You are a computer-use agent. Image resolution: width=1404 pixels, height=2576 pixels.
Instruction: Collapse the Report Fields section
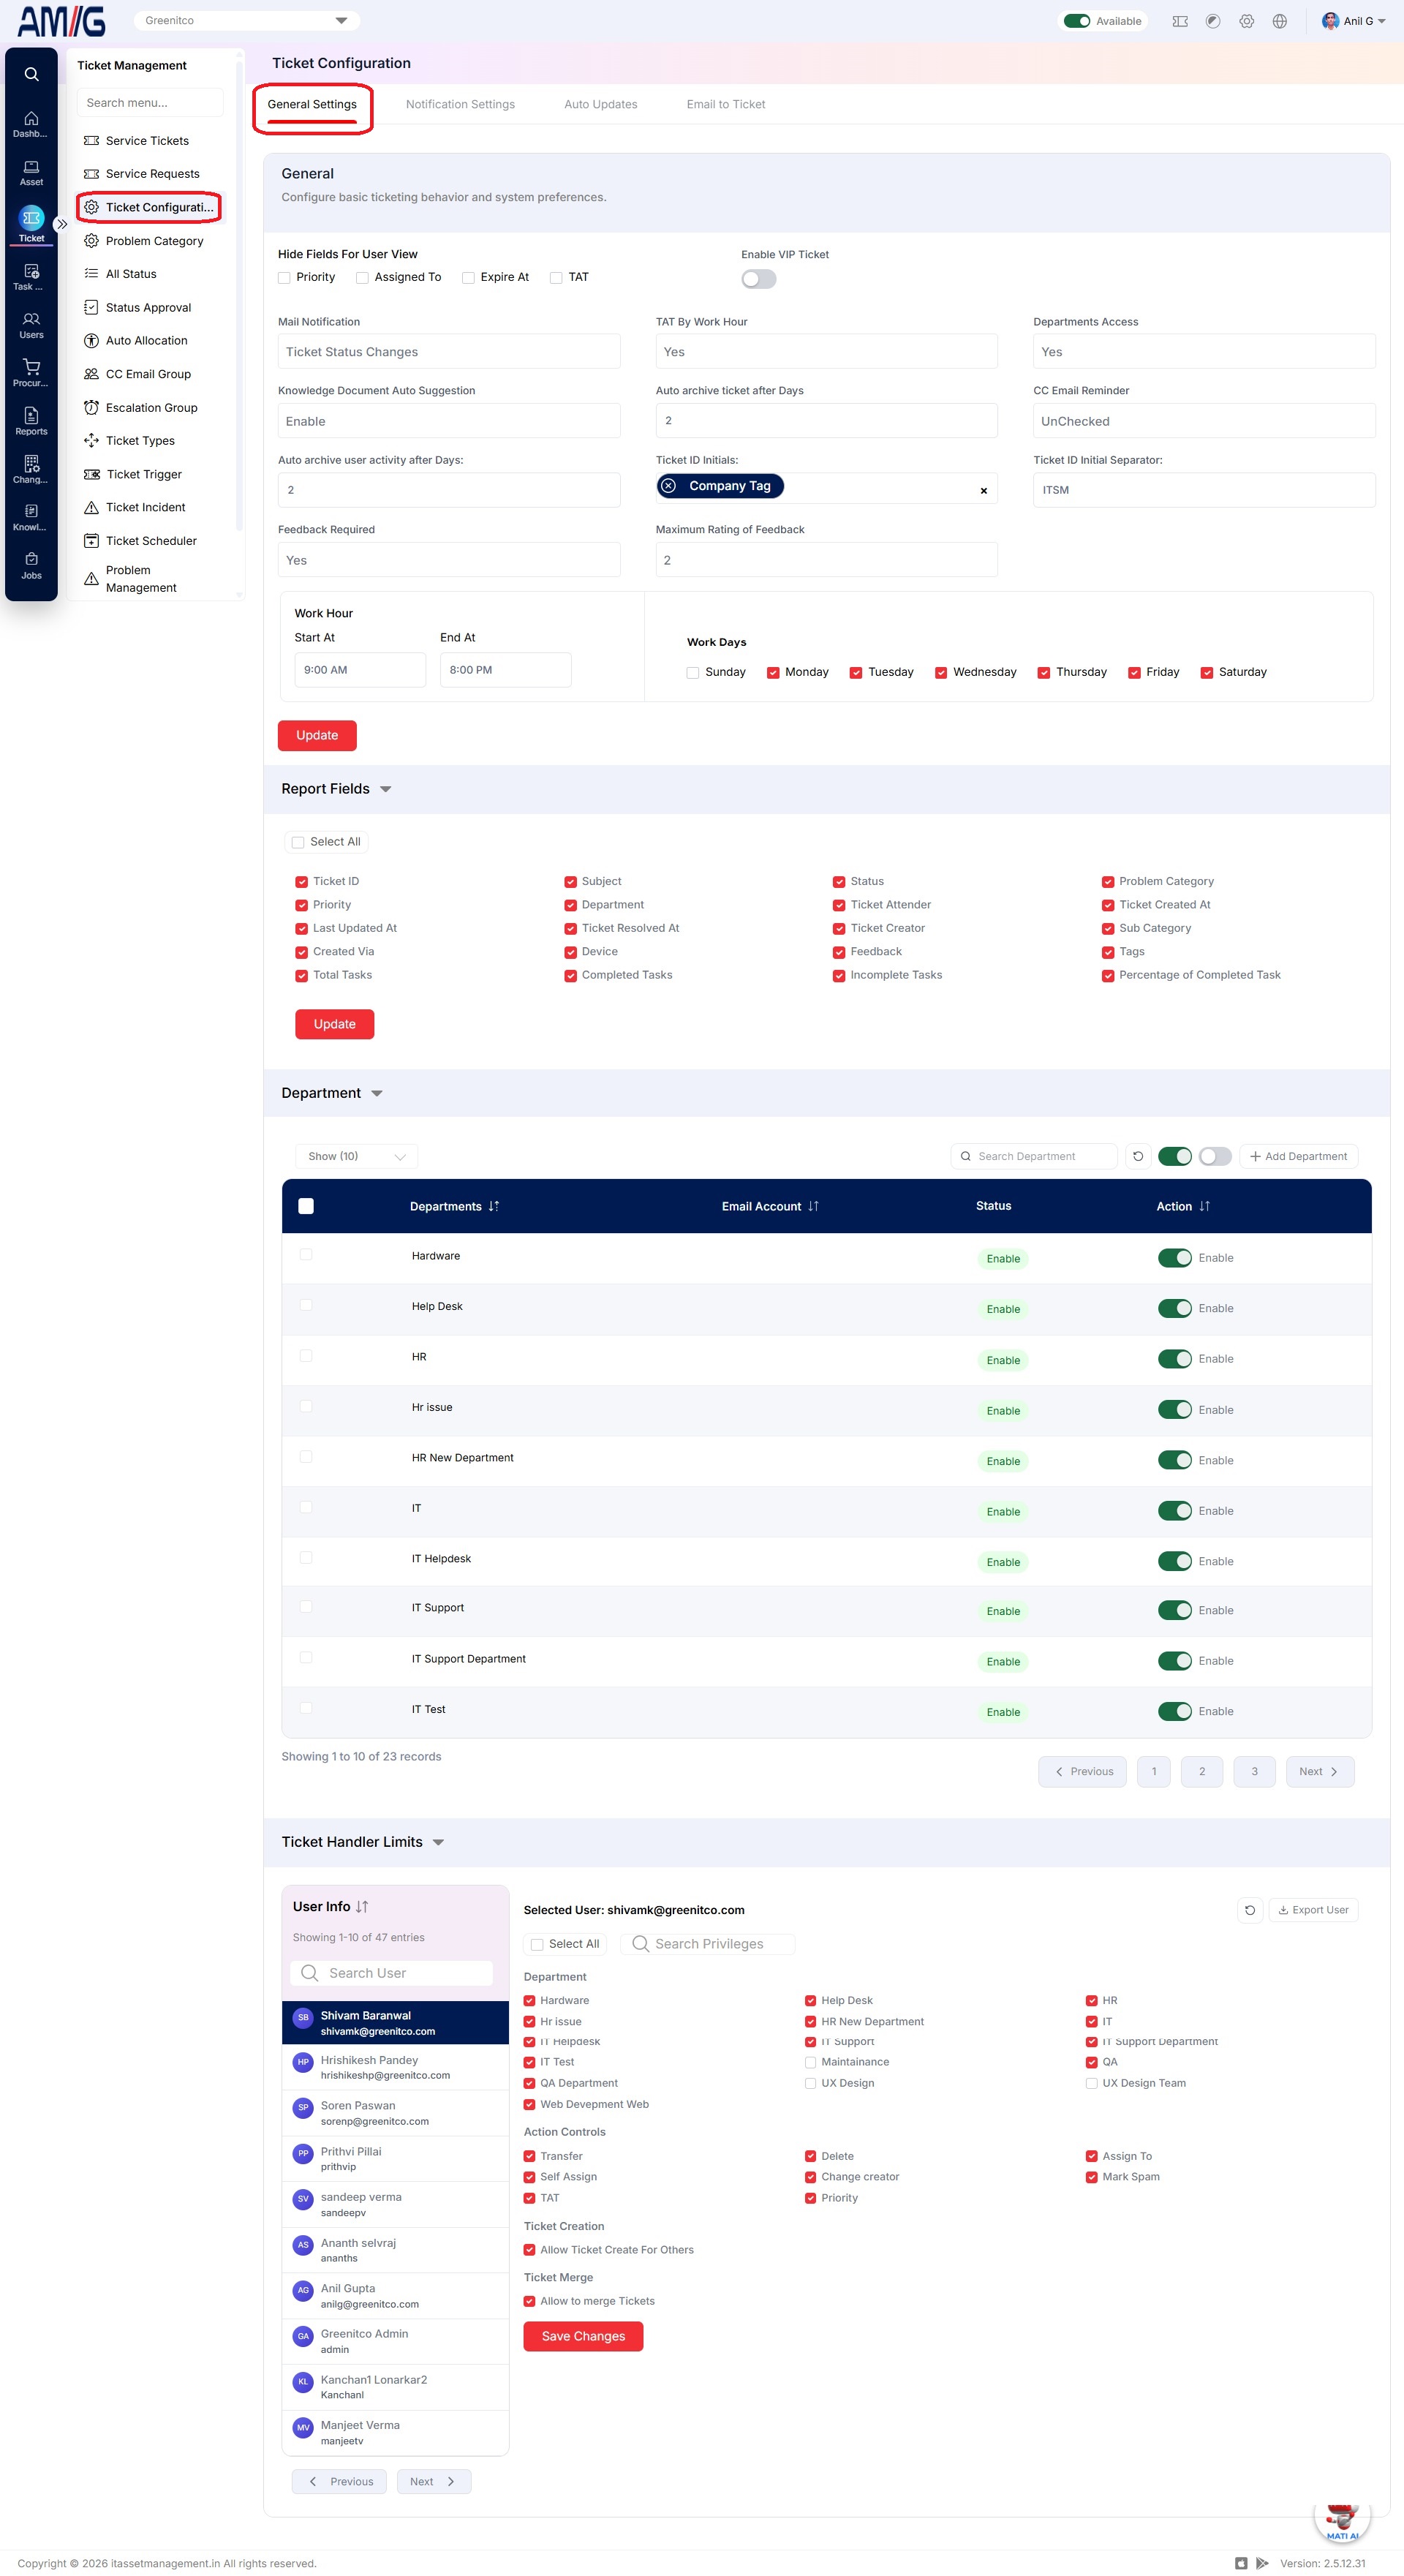386,790
